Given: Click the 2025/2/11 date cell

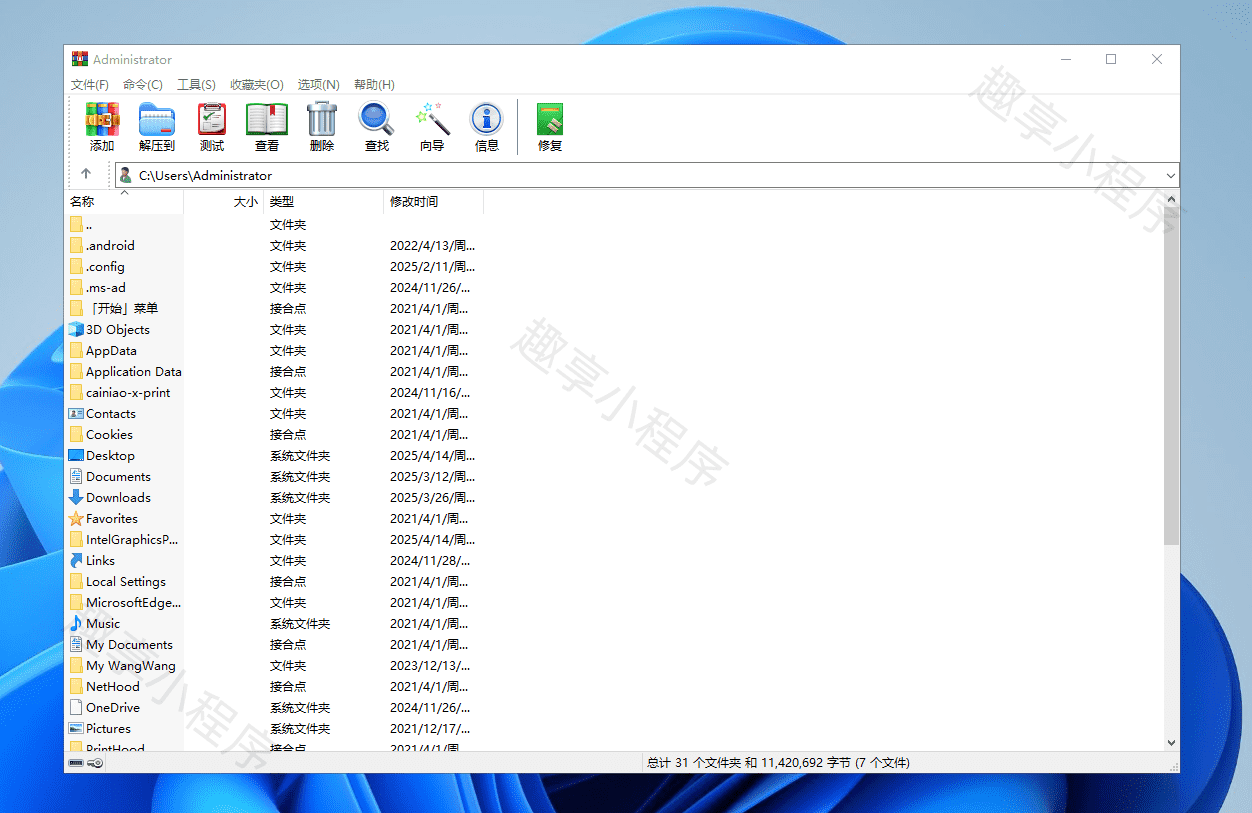Looking at the screenshot, I should (x=432, y=266).
